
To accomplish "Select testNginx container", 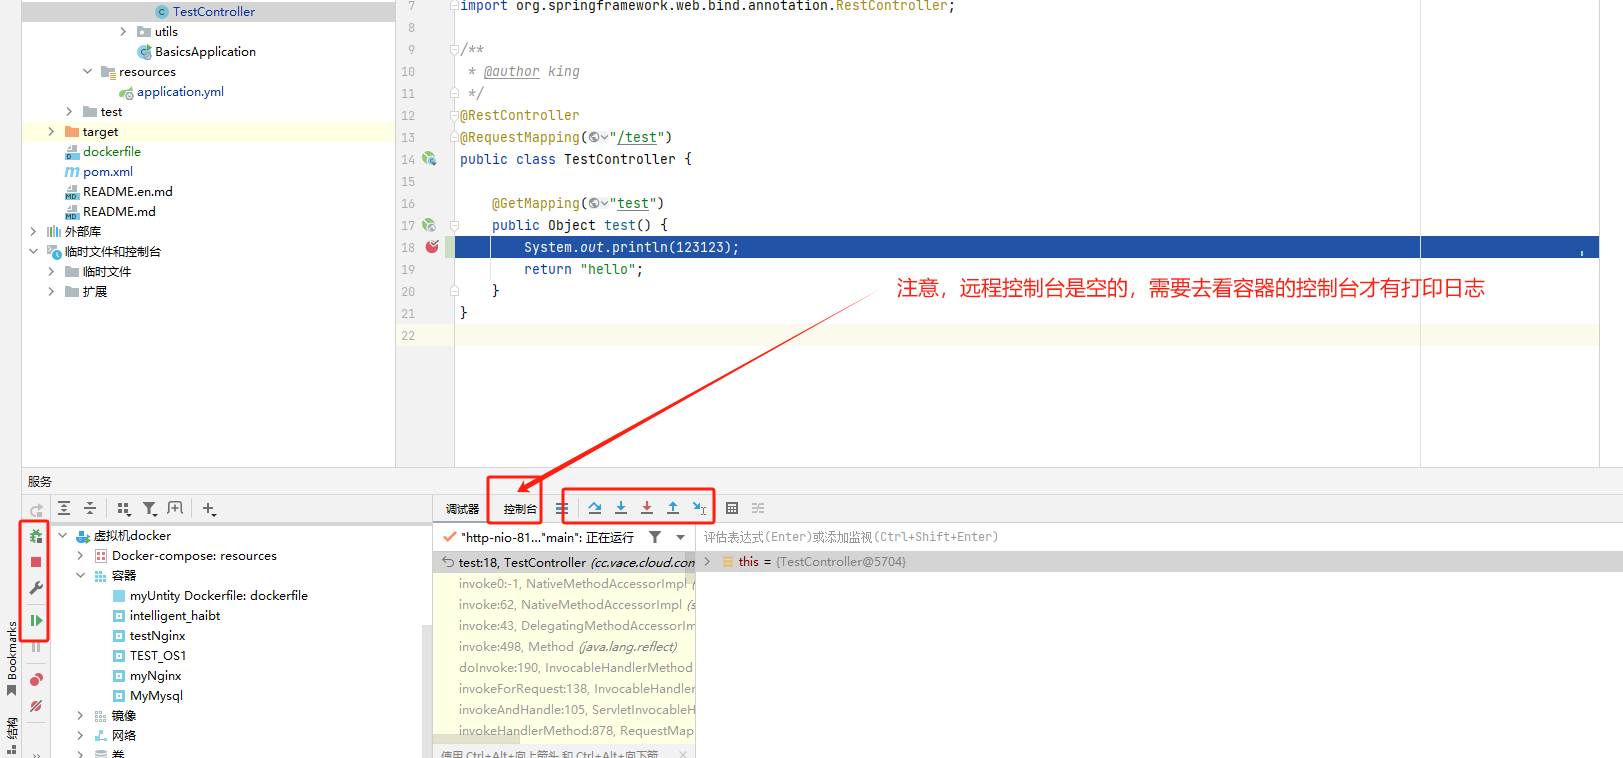I will click(x=157, y=635).
